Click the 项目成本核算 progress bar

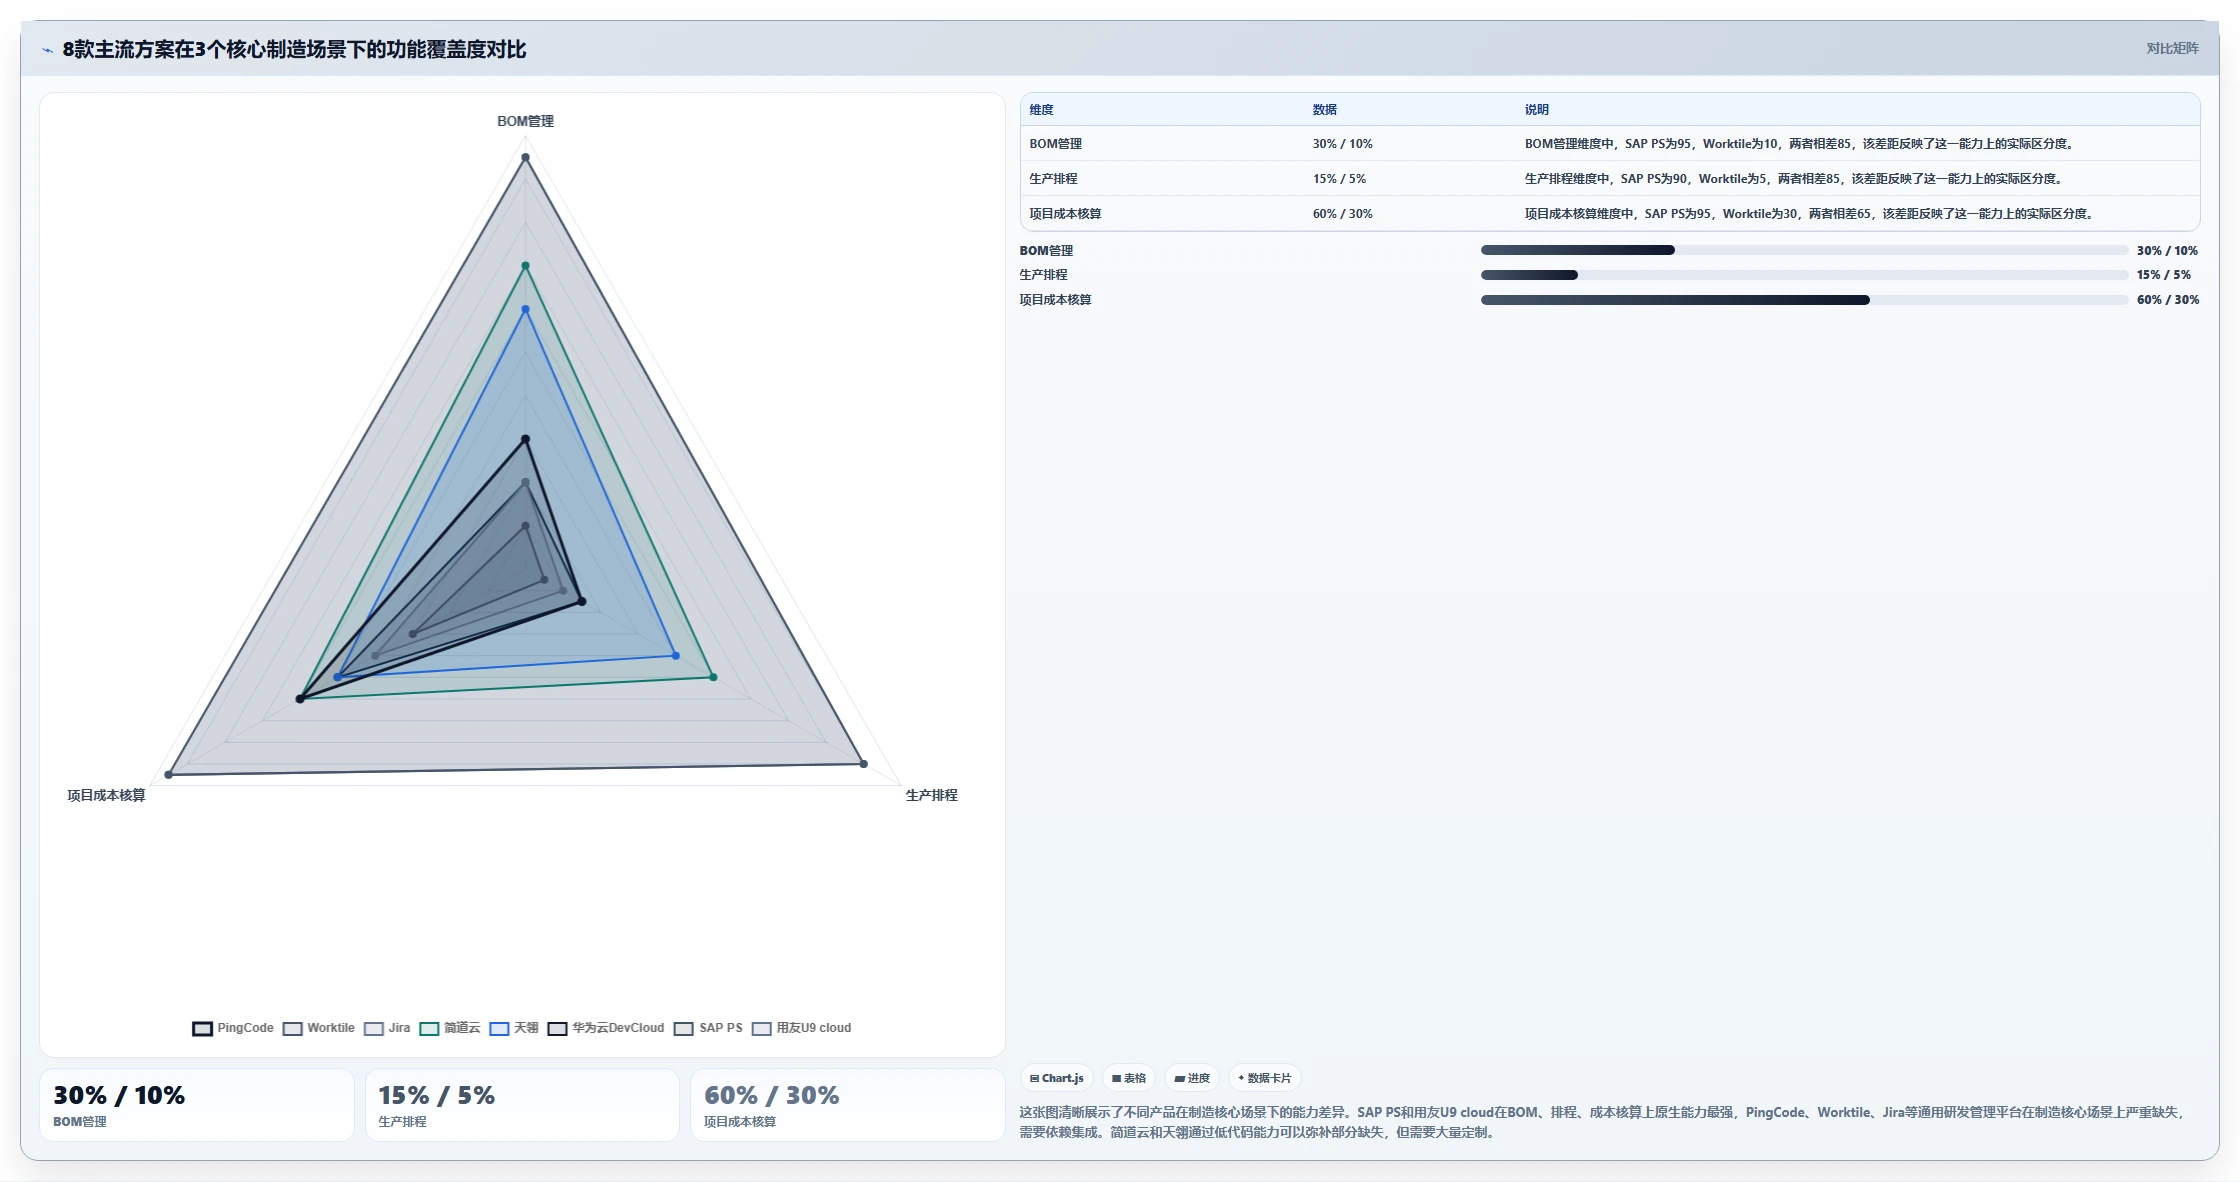(x=1804, y=300)
